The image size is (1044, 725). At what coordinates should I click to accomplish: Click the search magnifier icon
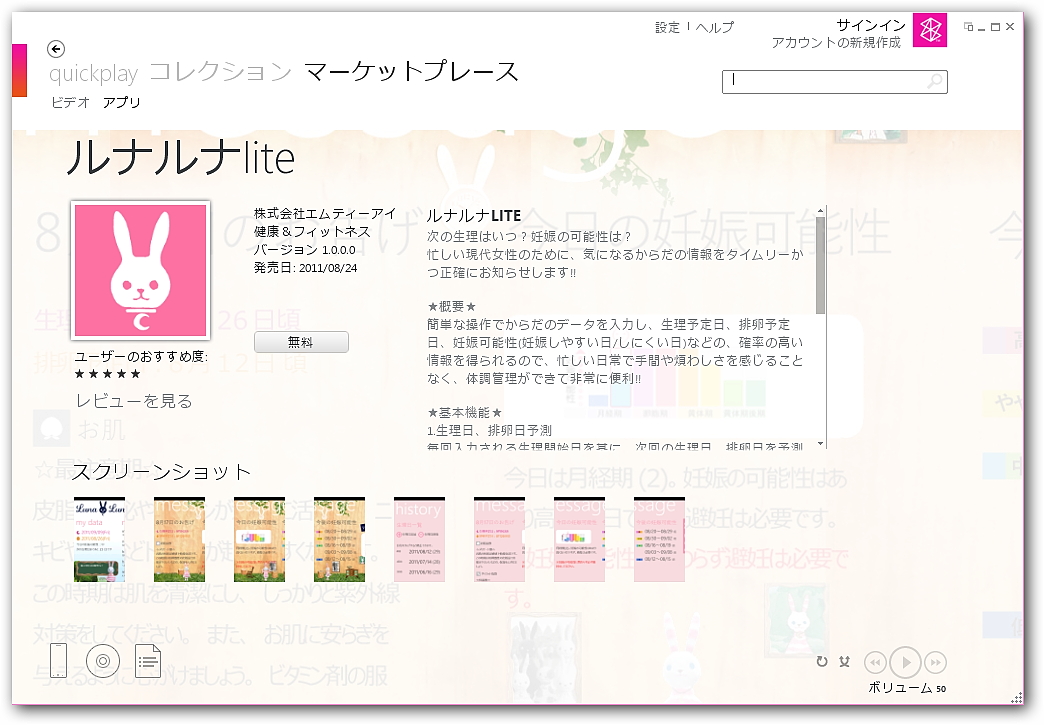937,81
